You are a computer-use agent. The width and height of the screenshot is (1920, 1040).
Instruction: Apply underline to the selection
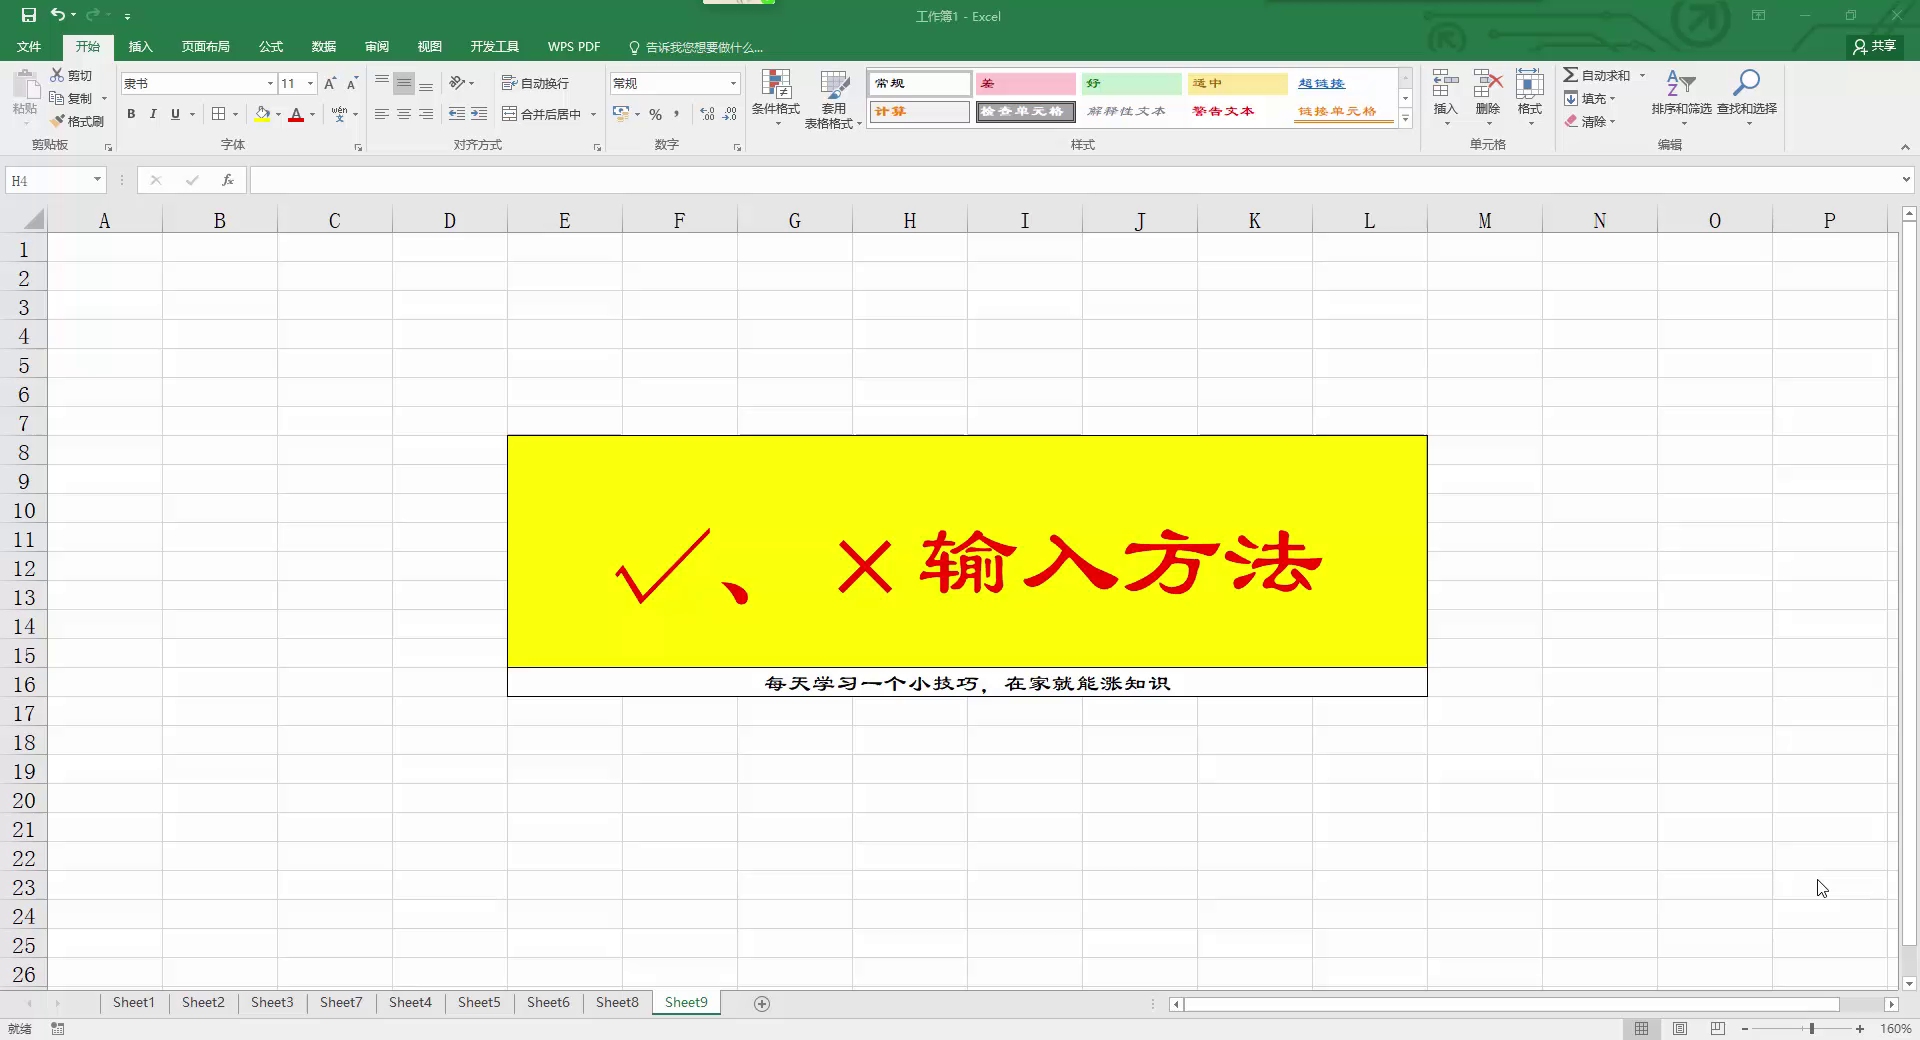[x=176, y=114]
